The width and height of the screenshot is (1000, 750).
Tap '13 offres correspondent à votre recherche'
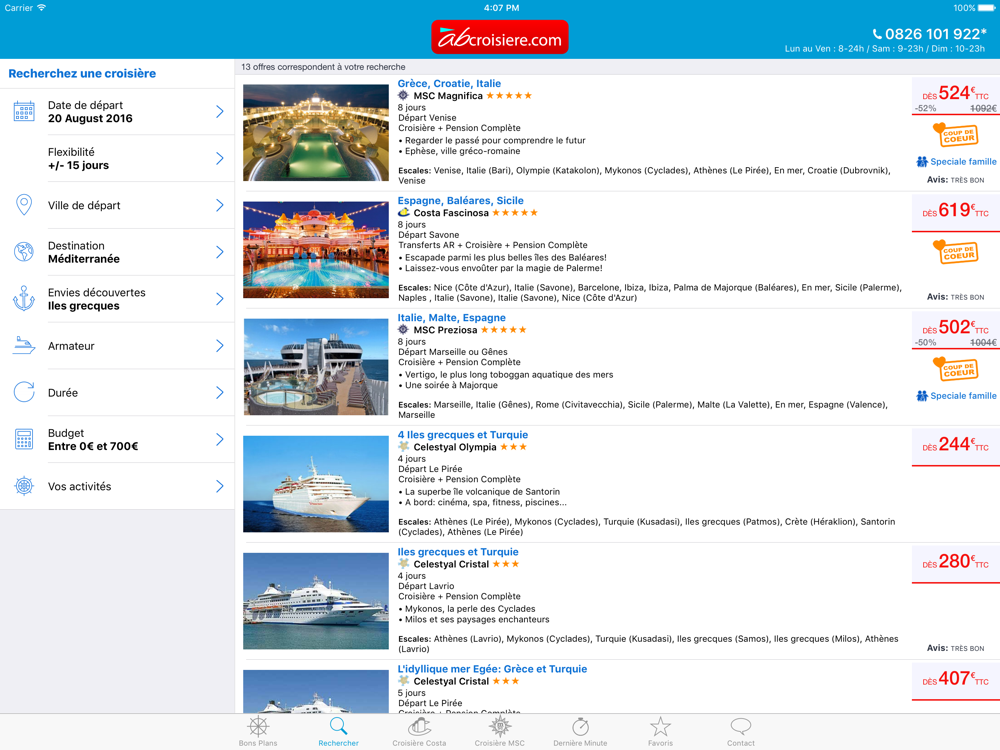[323, 67]
